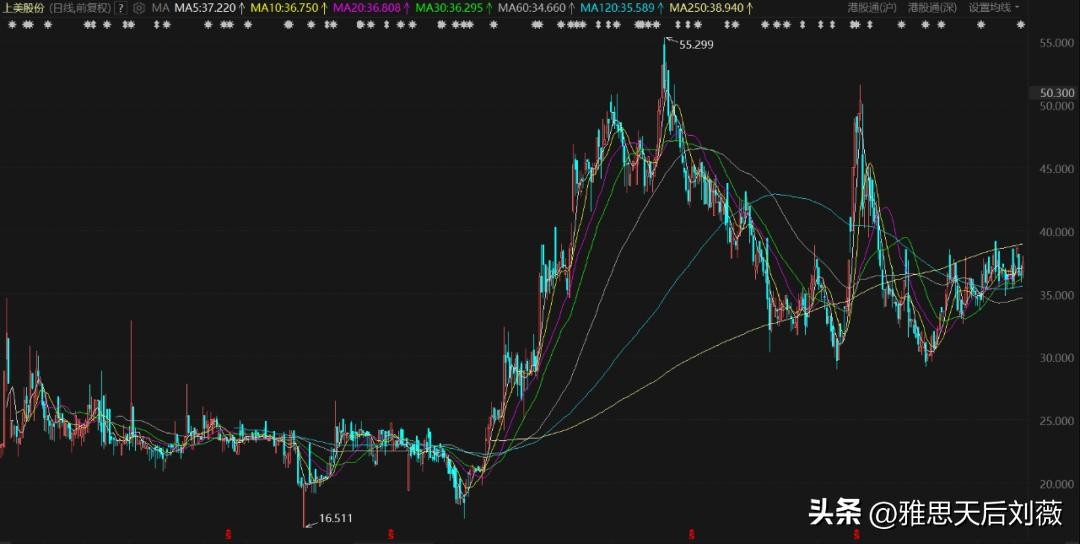
Task: Open chart settings gear icon
Action: click(139, 8)
